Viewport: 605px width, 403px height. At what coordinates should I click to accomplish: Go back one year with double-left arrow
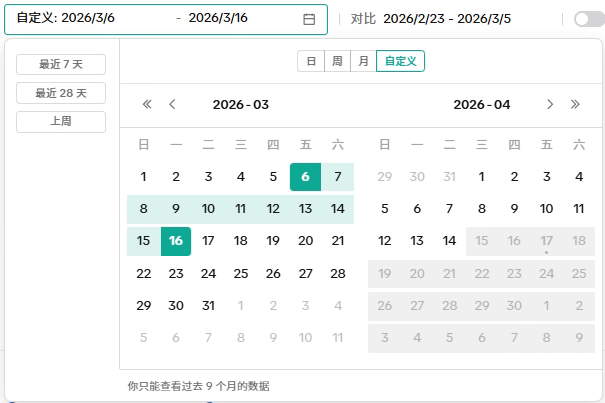(147, 104)
